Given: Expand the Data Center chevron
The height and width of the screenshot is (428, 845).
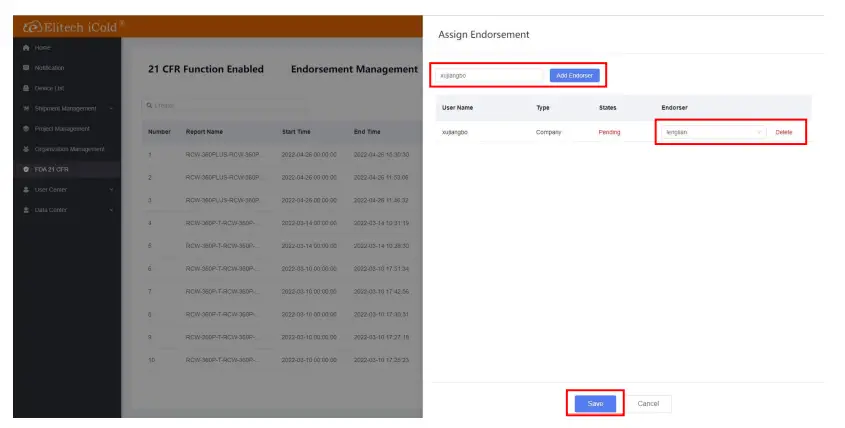Looking at the screenshot, I should pyautogui.click(x=111, y=210).
